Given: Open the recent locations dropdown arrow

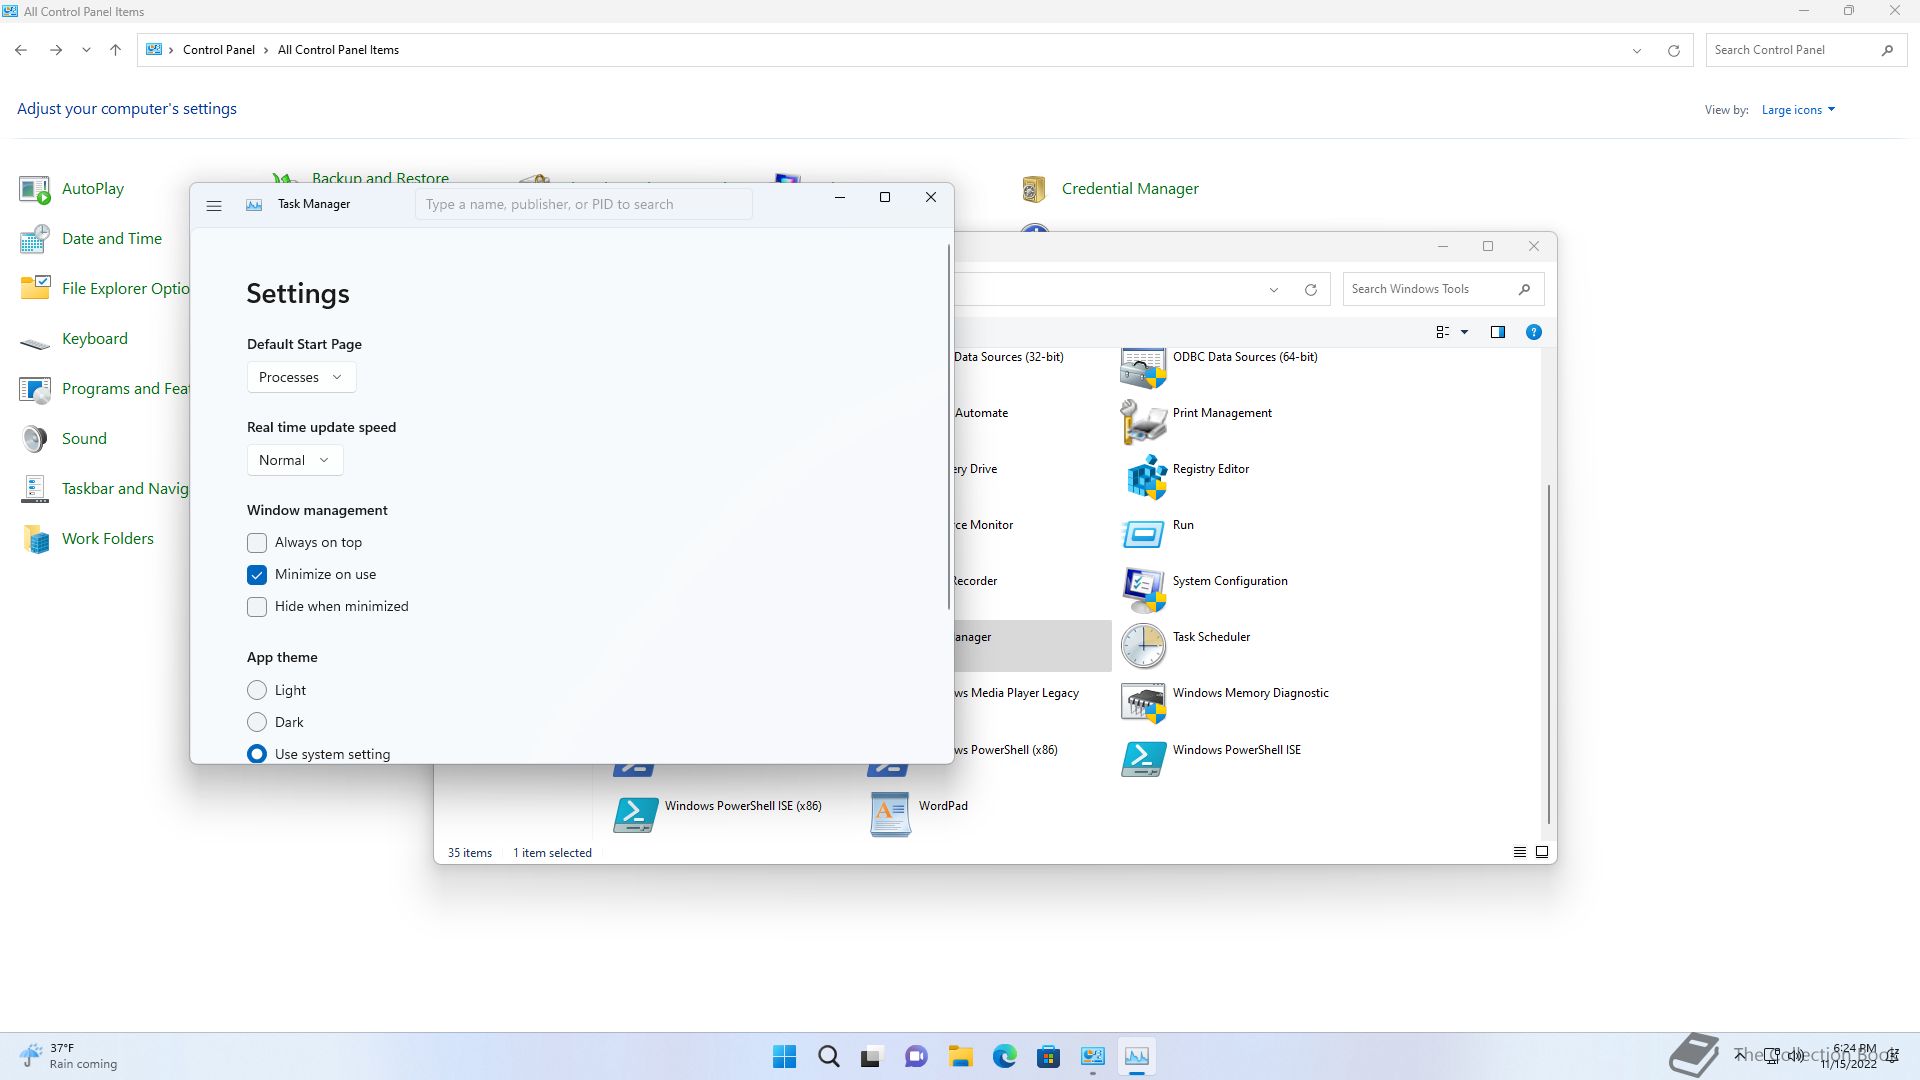Looking at the screenshot, I should coord(86,49).
